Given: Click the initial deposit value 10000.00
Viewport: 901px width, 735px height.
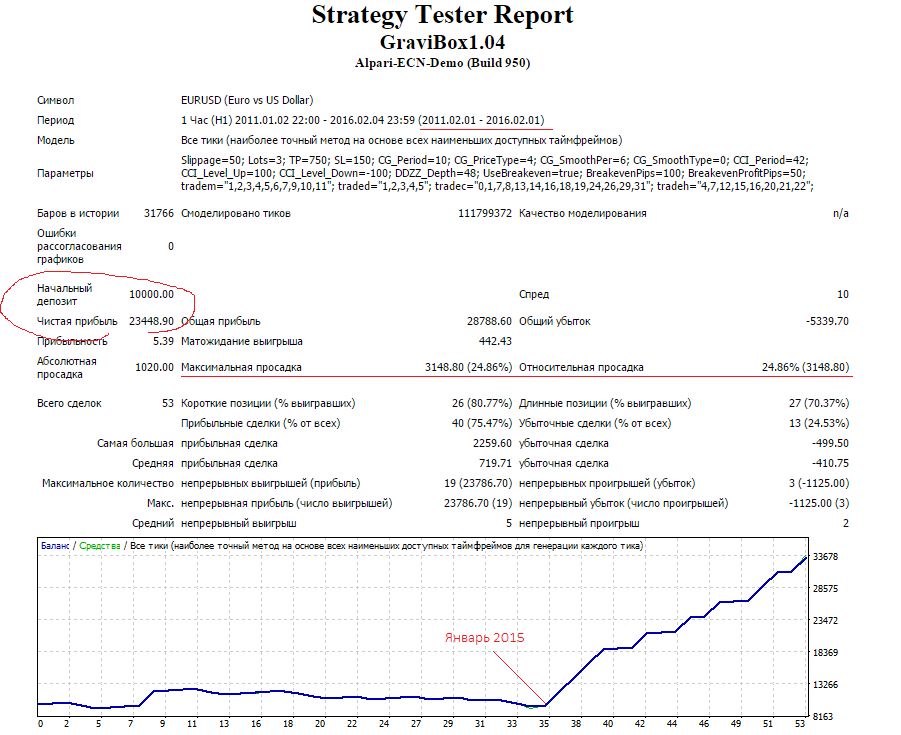Looking at the screenshot, I should point(151,294).
